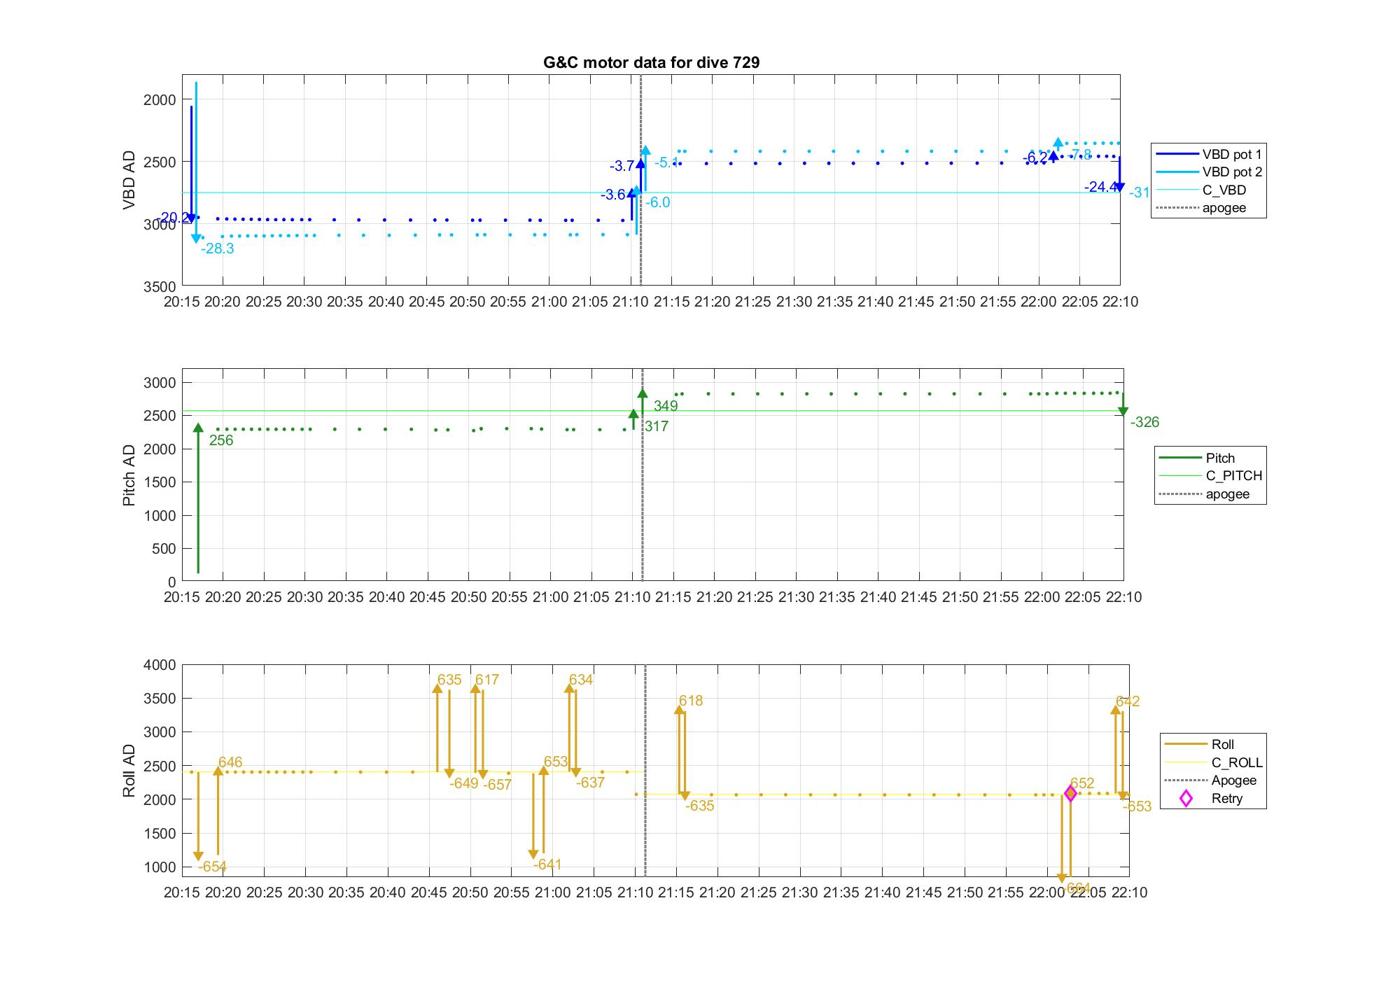Select the C_PITCH legend entry

(1210, 476)
